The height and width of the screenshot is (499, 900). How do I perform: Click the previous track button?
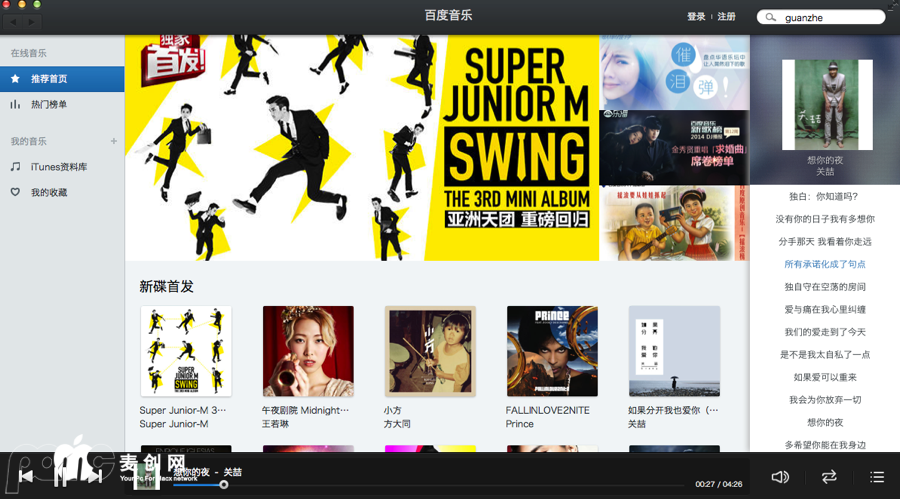click(25, 476)
